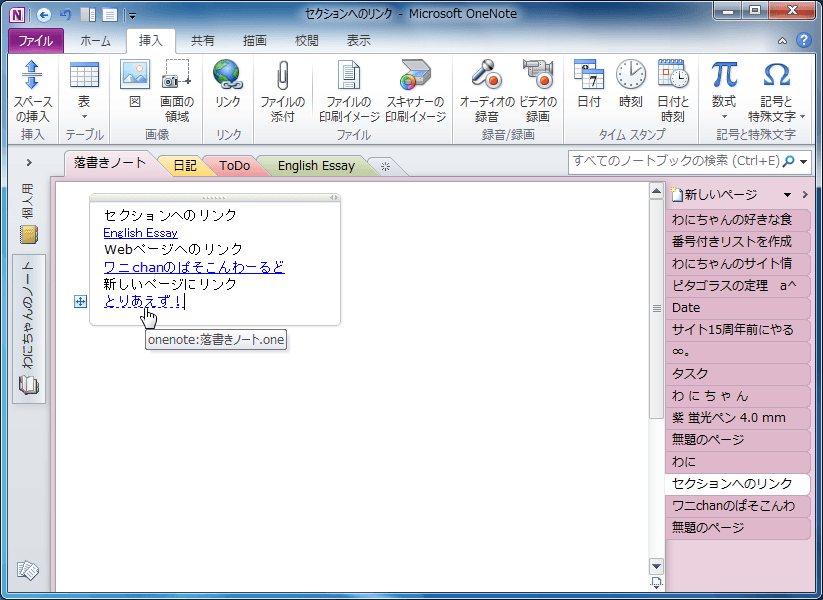Viewport: 823px width, 600px height.
Task: Switch to the 表示 ribbon tab
Action: (x=358, y=40)
